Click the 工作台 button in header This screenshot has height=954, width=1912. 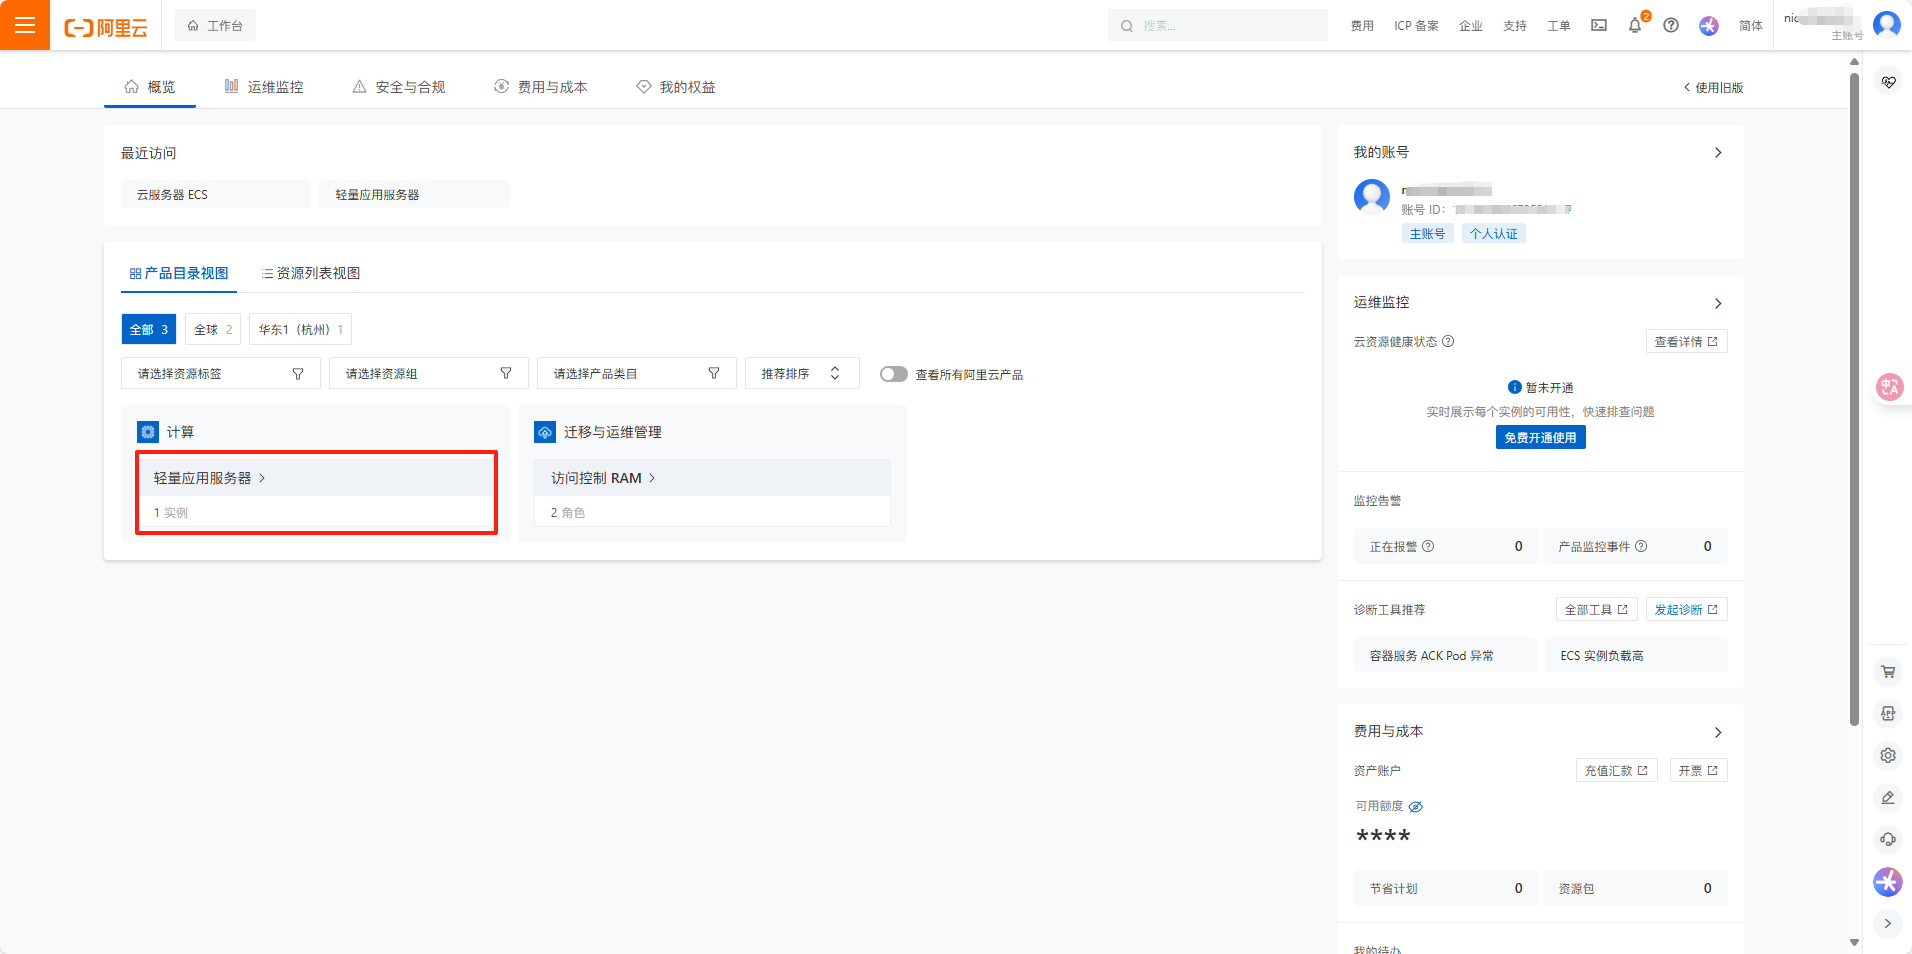pos(215,25)
